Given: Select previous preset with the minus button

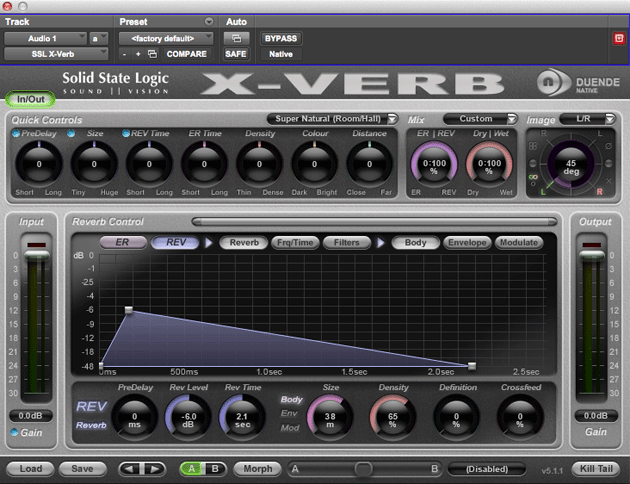Looking at the screenshot, I should [x=125, y=54].
